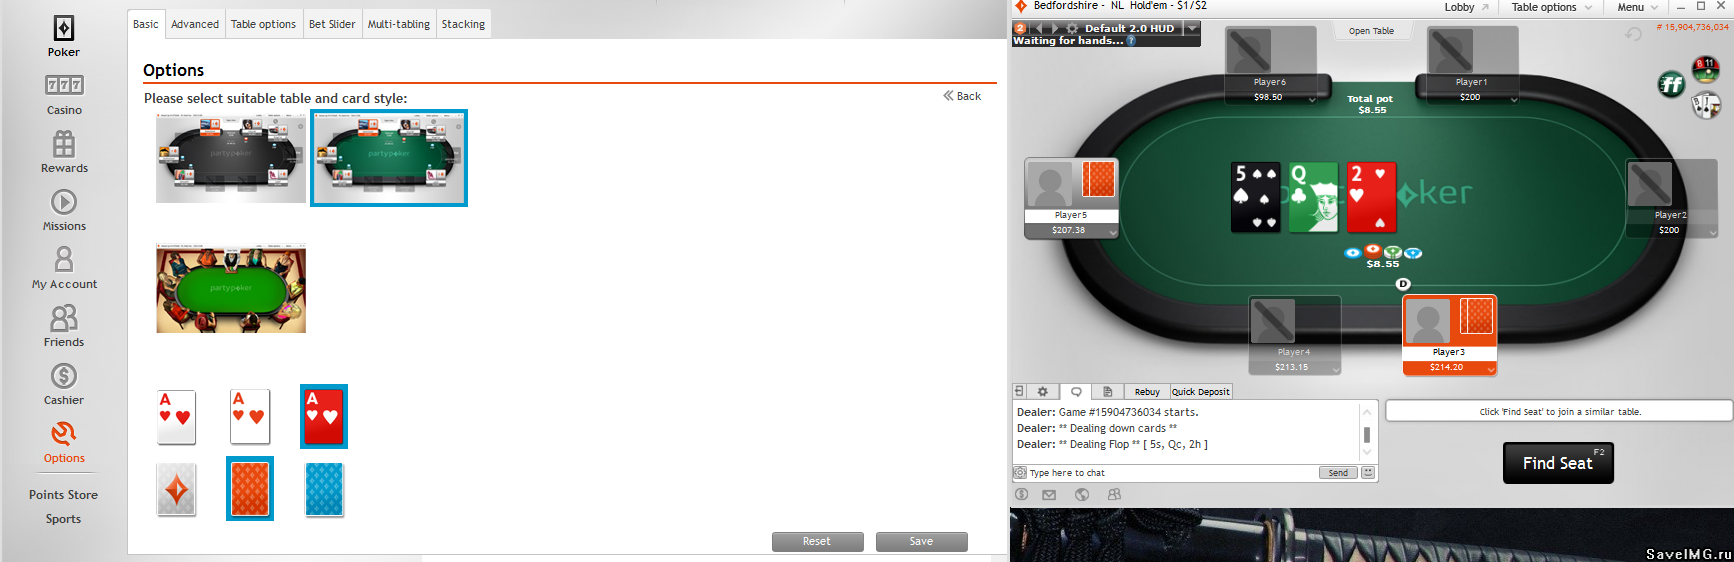Switch to the Multi-tabling tab
The width and height of the screenshot is (1734, 562).
[399, 24]
